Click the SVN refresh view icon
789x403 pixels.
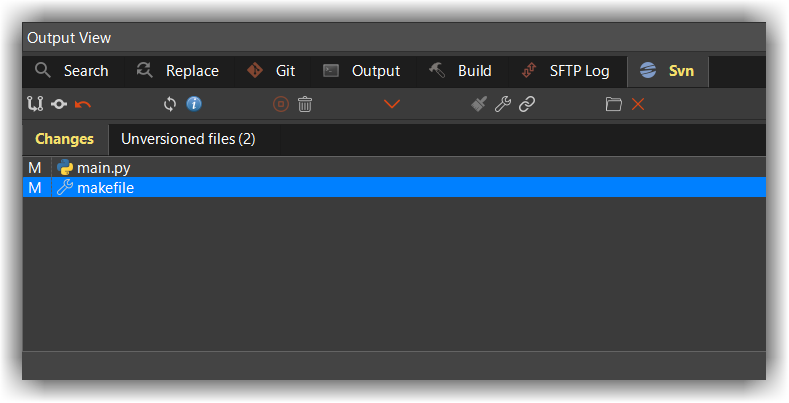pyautogui.click(x=170, y=104)
